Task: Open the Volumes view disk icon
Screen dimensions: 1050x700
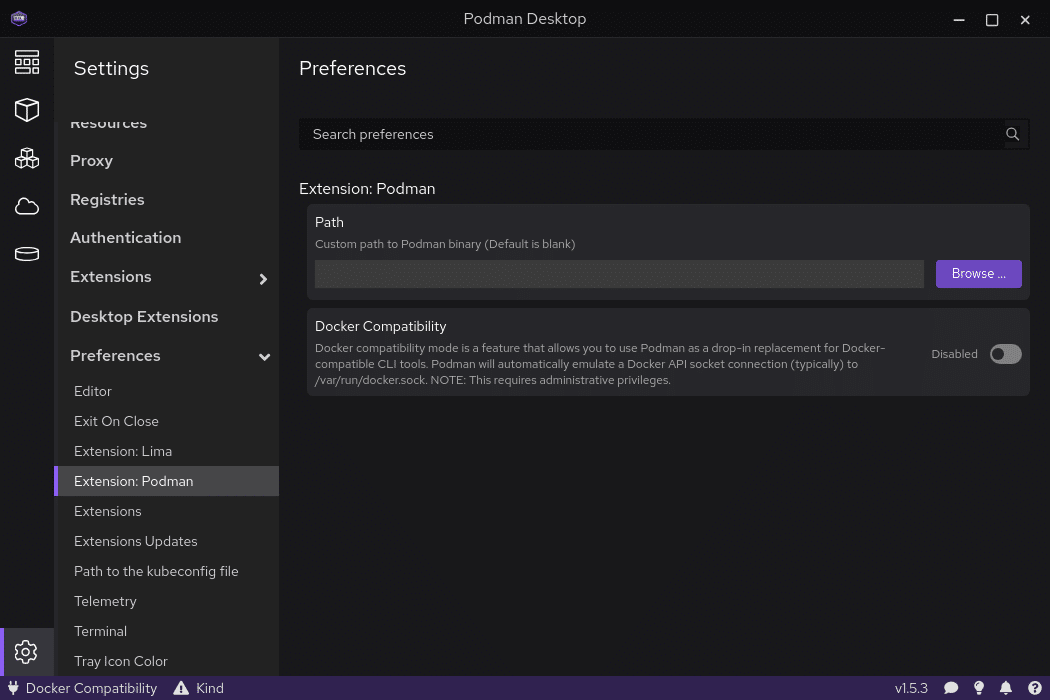Action: coord(27,254)
